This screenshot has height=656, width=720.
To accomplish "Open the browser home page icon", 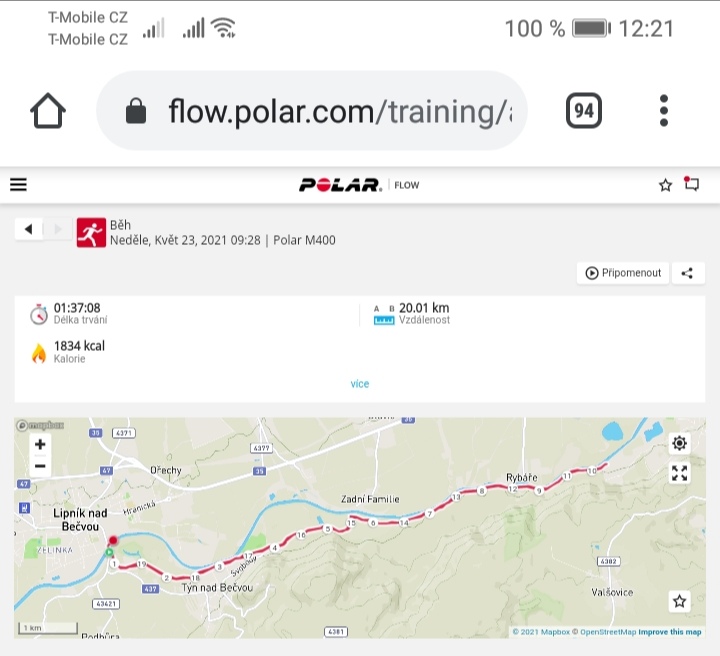I will pyautogui.click(x=48, y=111).
